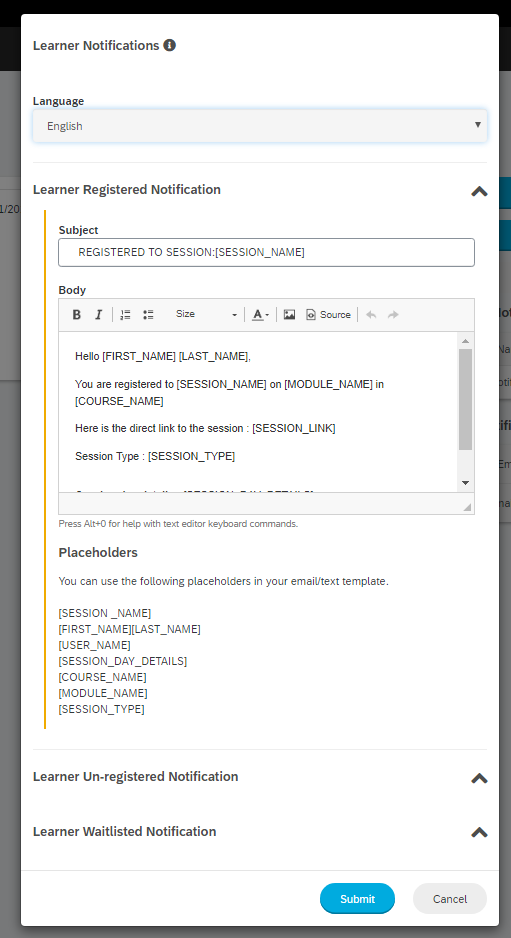Screen dimensions: 511x938
Task: Expand the Learner Un-registered Notification chevron
Action: point(479,778)
